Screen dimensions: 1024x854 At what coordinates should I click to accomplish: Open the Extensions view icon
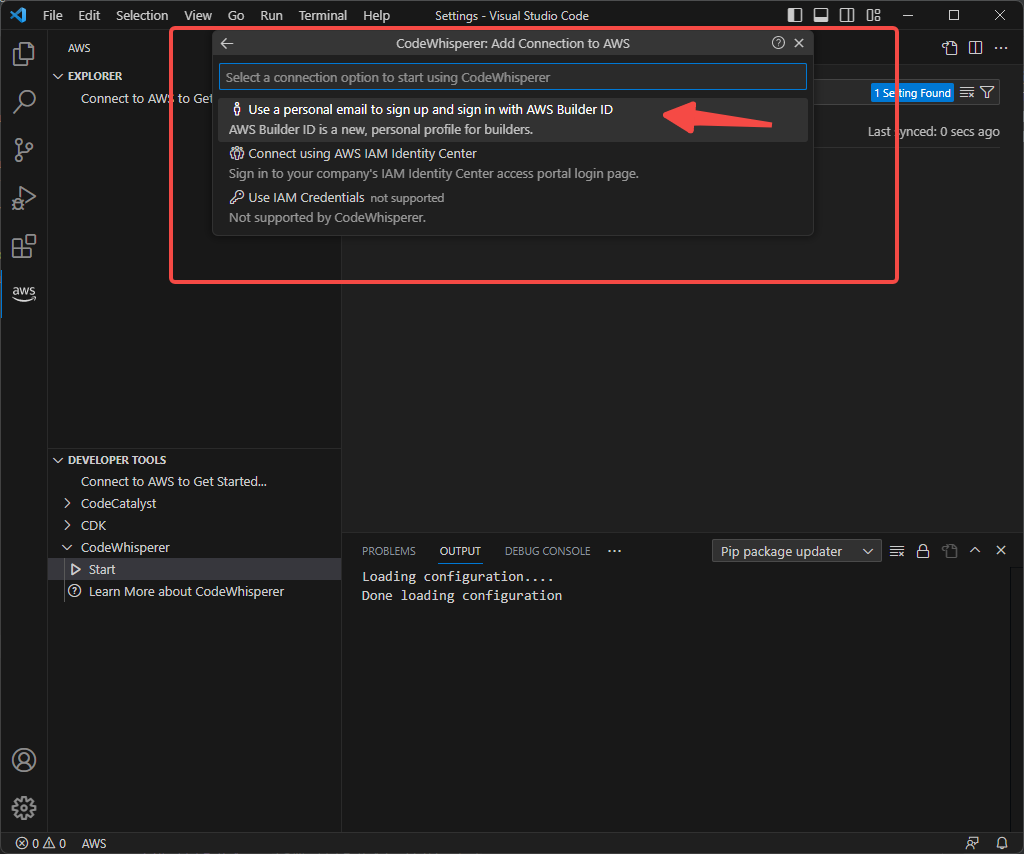[24, 246]
